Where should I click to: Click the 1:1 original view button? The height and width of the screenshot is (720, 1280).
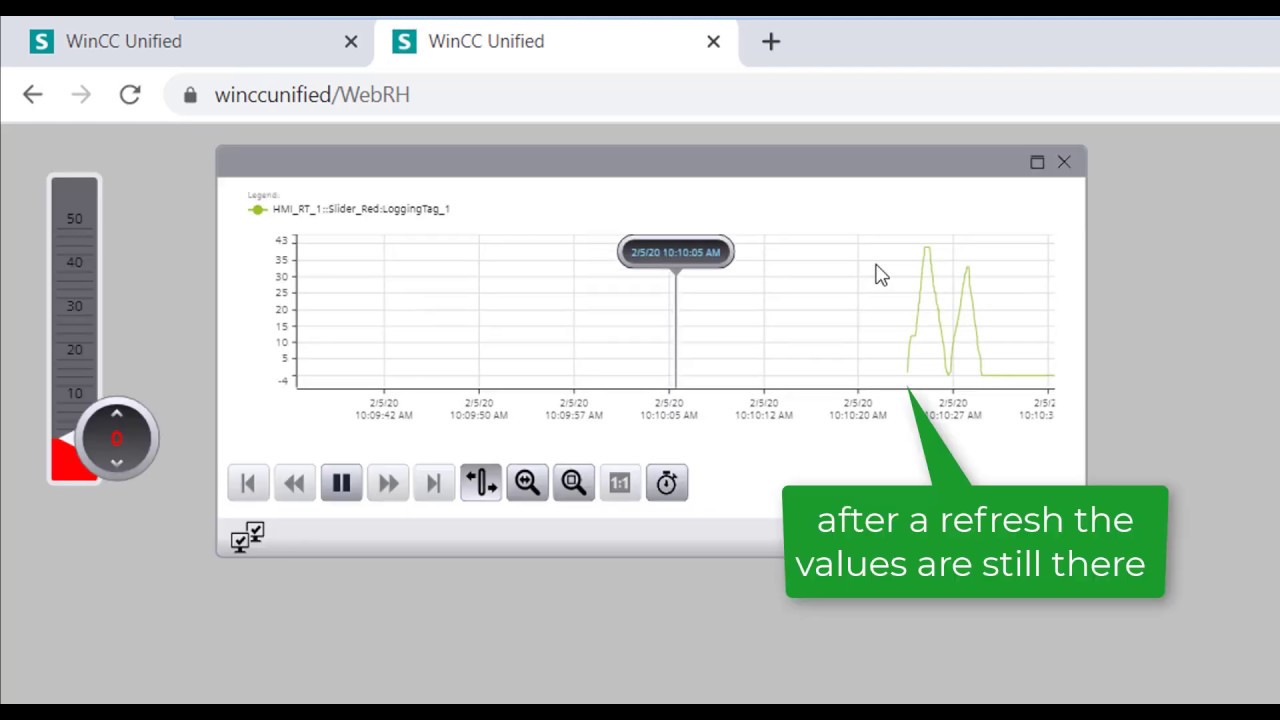tap(620, 483)
